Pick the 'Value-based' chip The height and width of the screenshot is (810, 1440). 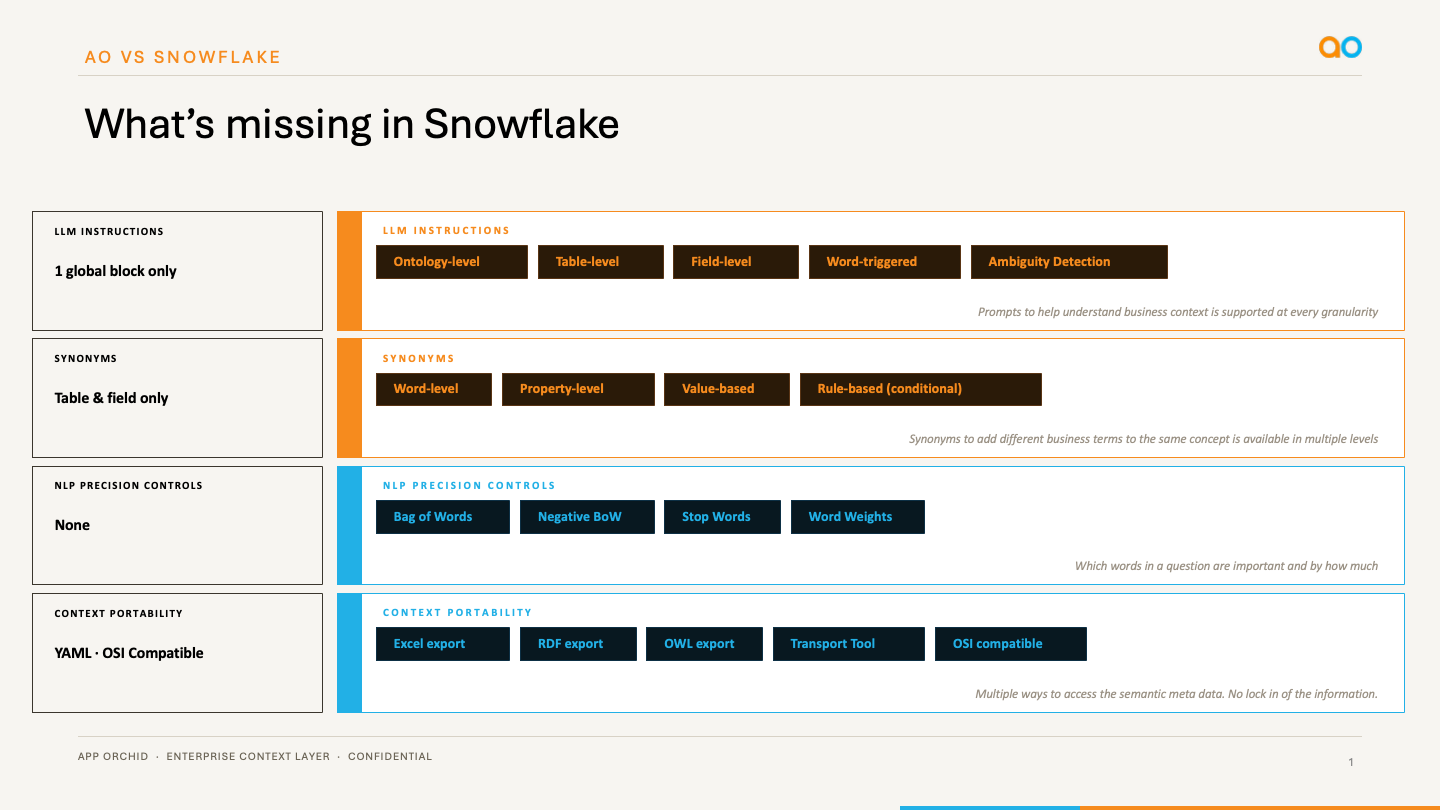point(727,389)
